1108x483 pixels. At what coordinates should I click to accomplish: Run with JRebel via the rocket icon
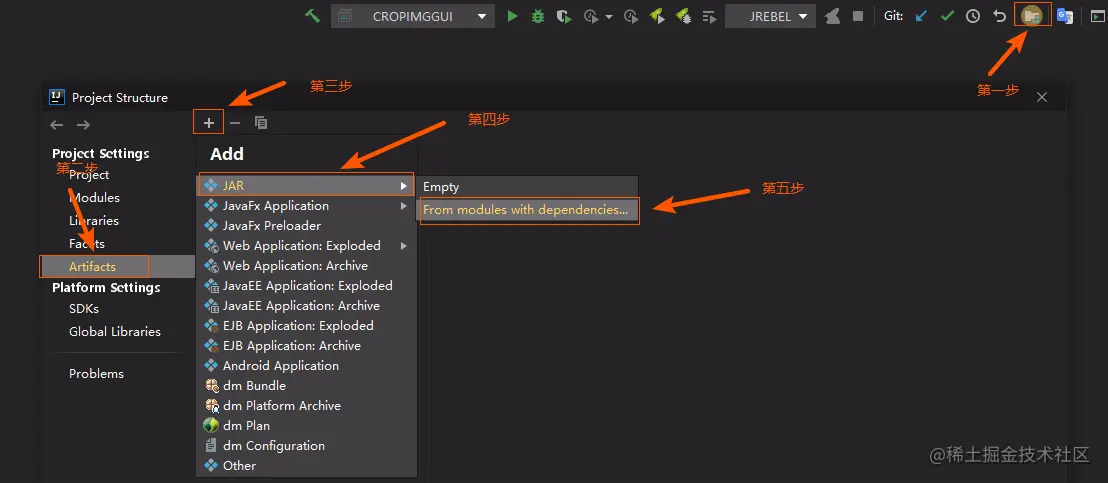[x=657, y=16]
